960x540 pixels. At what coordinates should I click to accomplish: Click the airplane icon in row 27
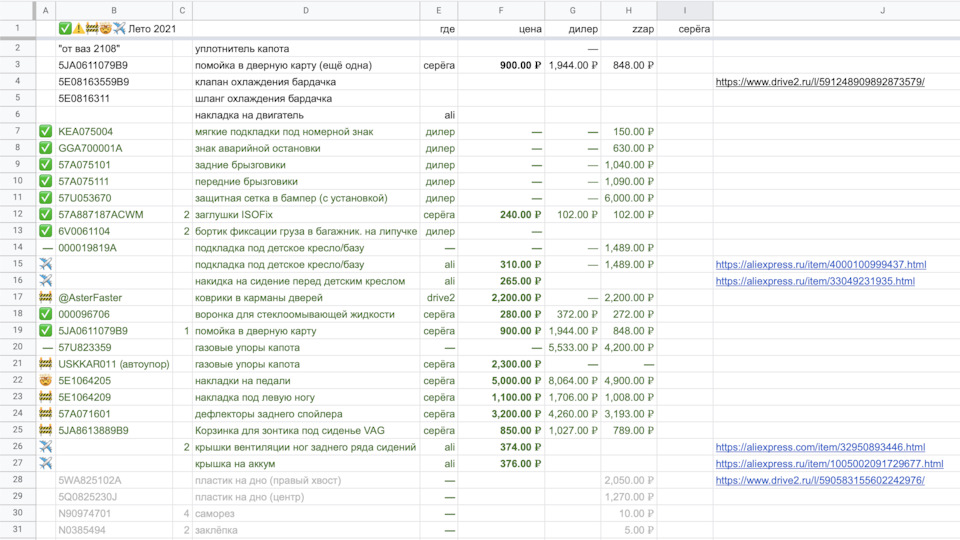click(x=46, y=464)
